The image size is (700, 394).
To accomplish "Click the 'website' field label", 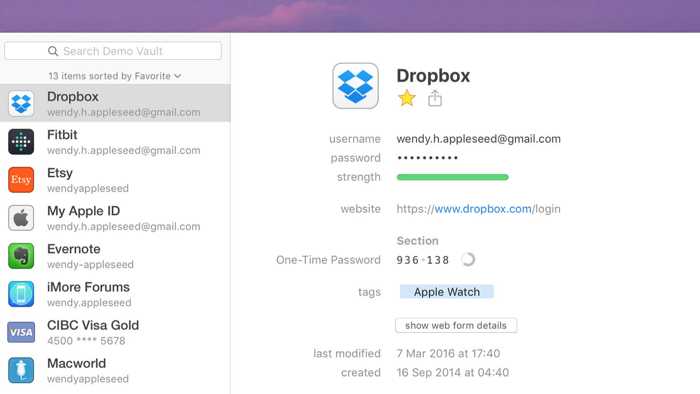I will click(x=361, y=209).
